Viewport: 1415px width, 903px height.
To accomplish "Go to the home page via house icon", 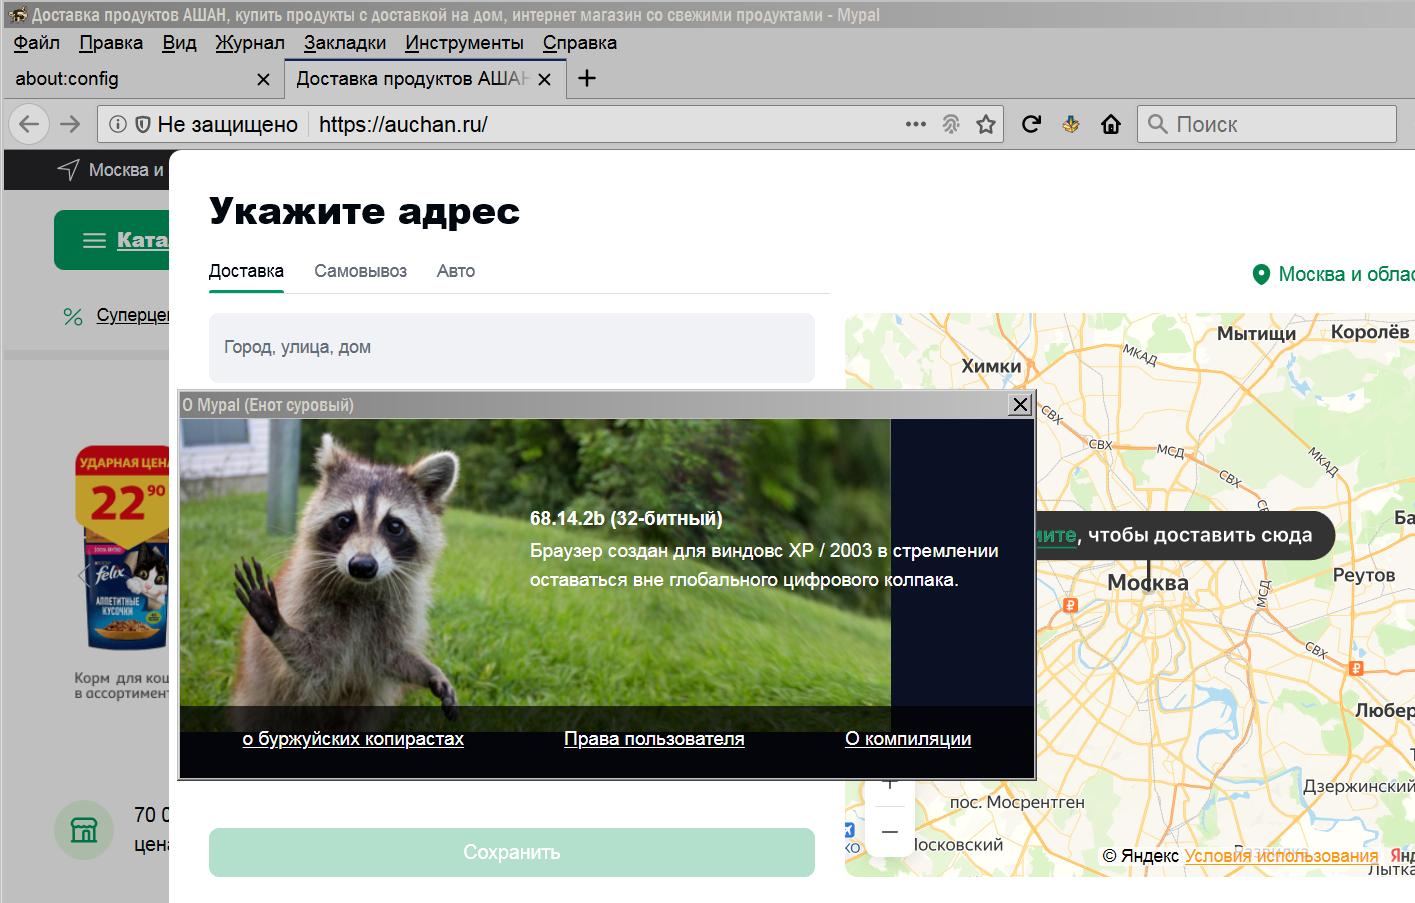I will pos(1111,124).
